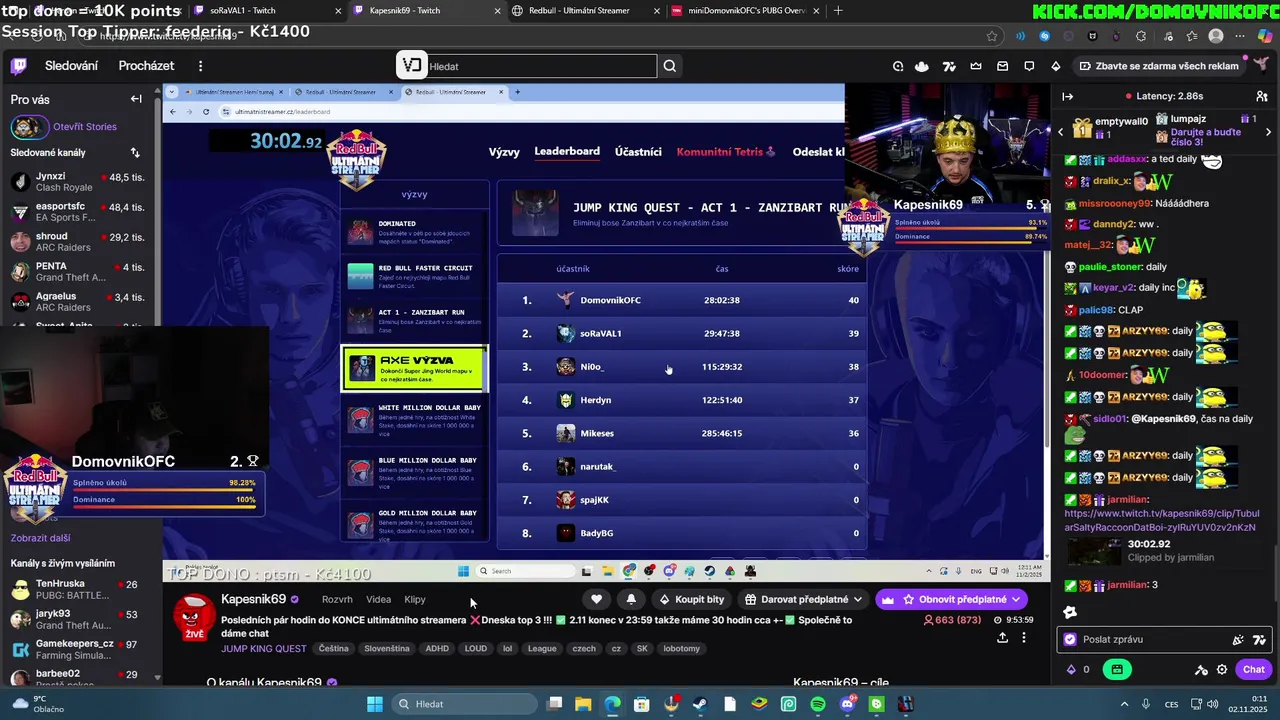The height and width of the screenshot is (720, 1280).
Task: Share the stream with the upload icon
Action: click(x=1003, y=637)
